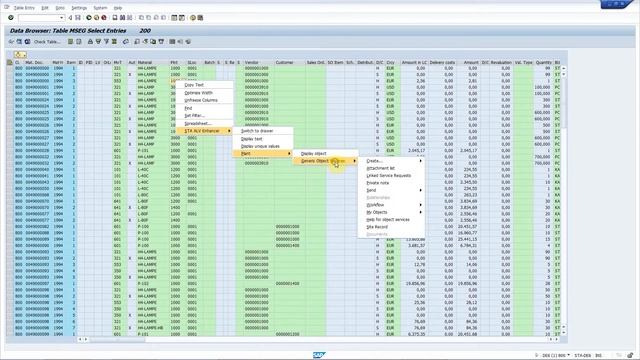Click the Set Filter funnel icon
This screenshot has height=360, width=640.
(x=106, y=42)
